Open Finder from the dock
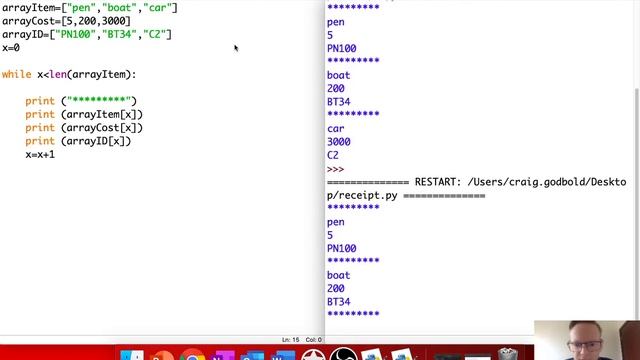The width and height of the screenshot is (640, 360). tap(132, 355)
